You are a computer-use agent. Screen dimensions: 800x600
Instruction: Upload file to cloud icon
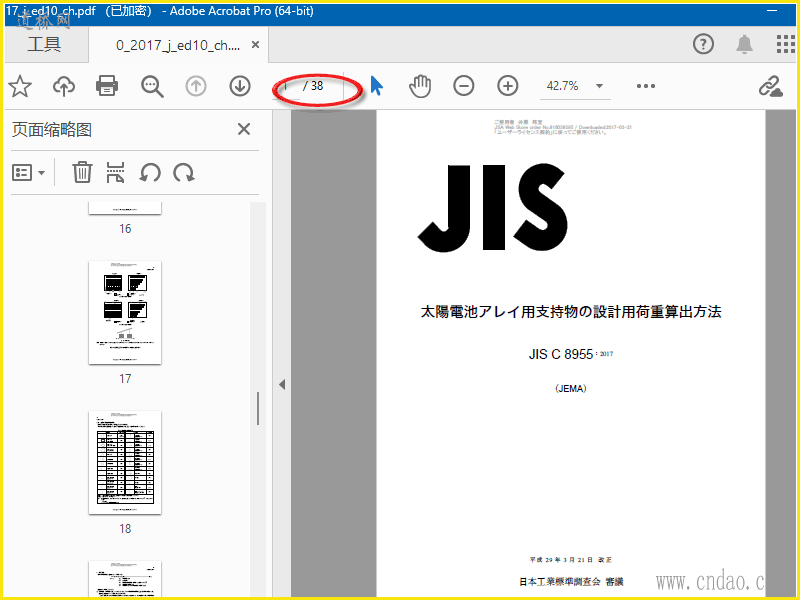[64, 86]
